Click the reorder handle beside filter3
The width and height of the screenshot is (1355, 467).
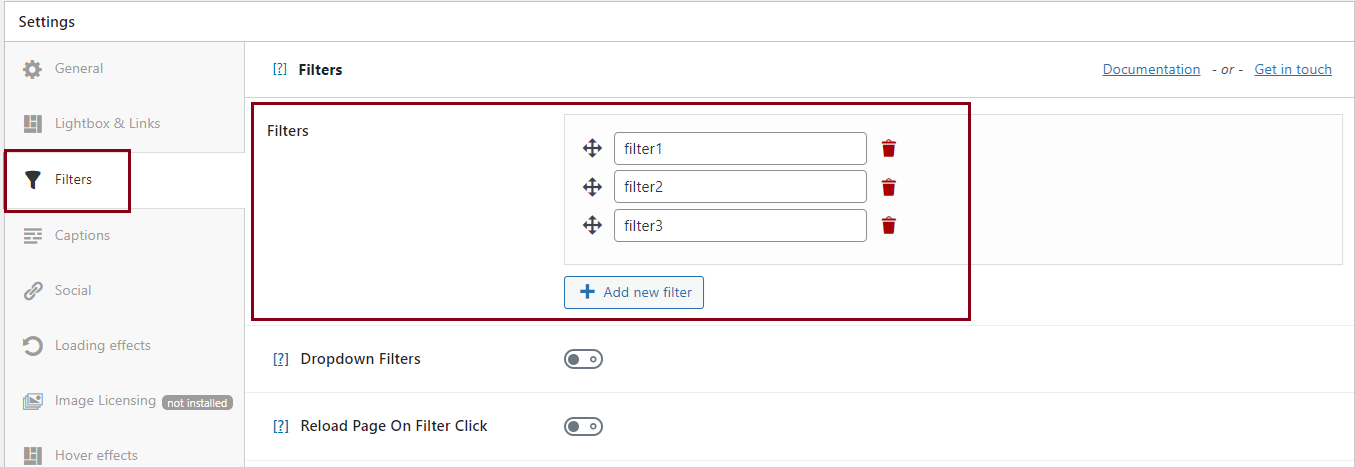[x=592, y=225]
